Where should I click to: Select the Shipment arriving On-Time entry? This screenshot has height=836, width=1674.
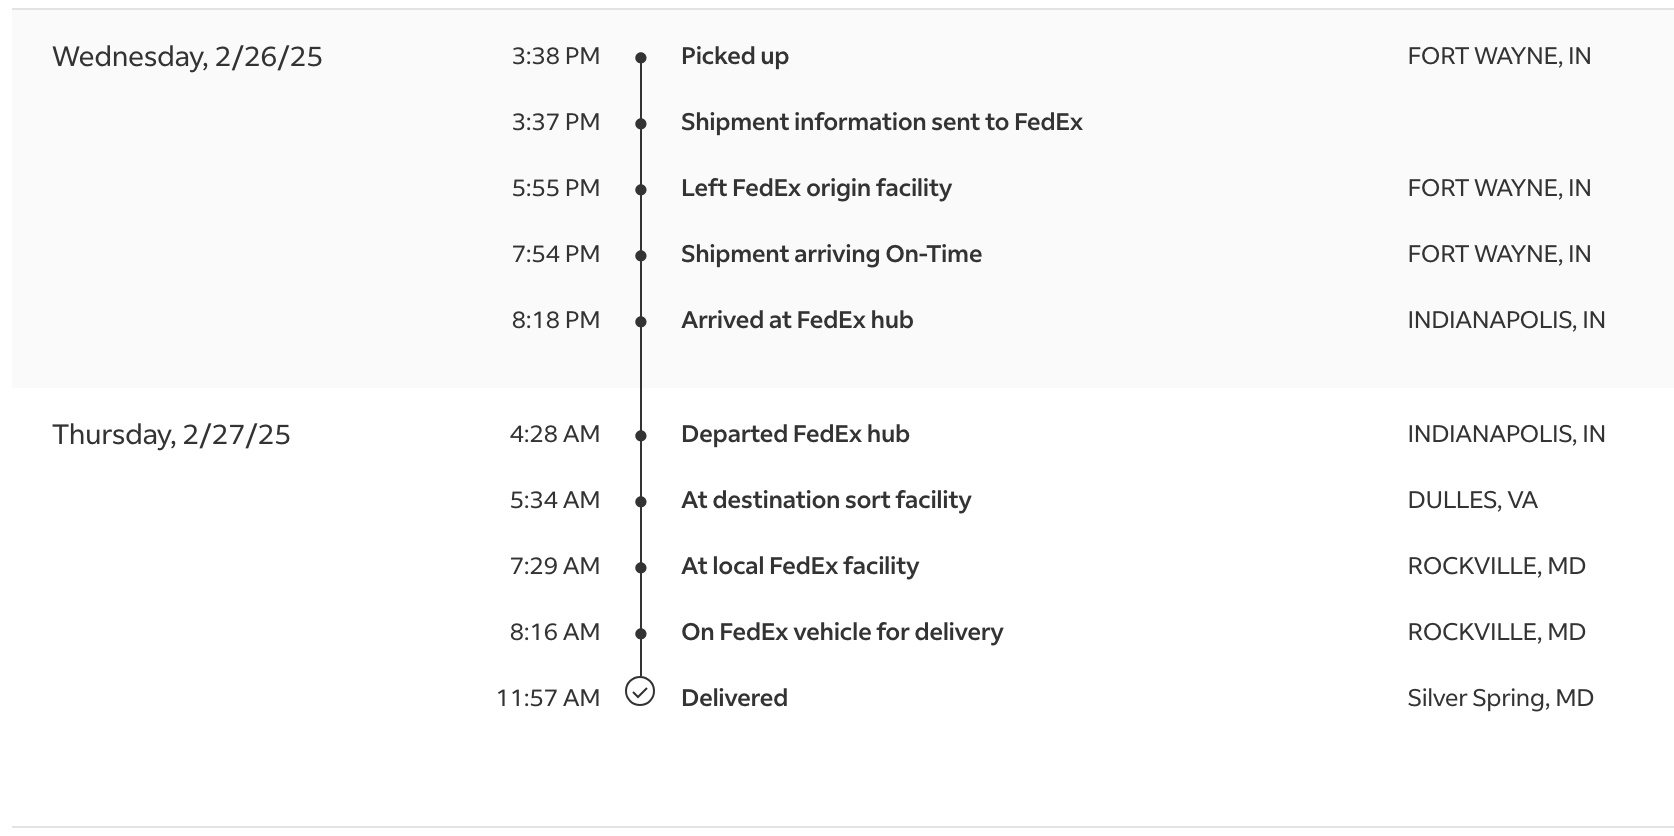(831, 254)
